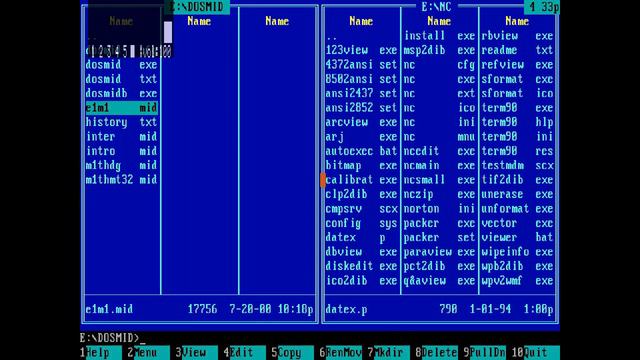Click the E:\NC panel title
The height and width of the screenshot is (360, 640).
coord(437,7)
